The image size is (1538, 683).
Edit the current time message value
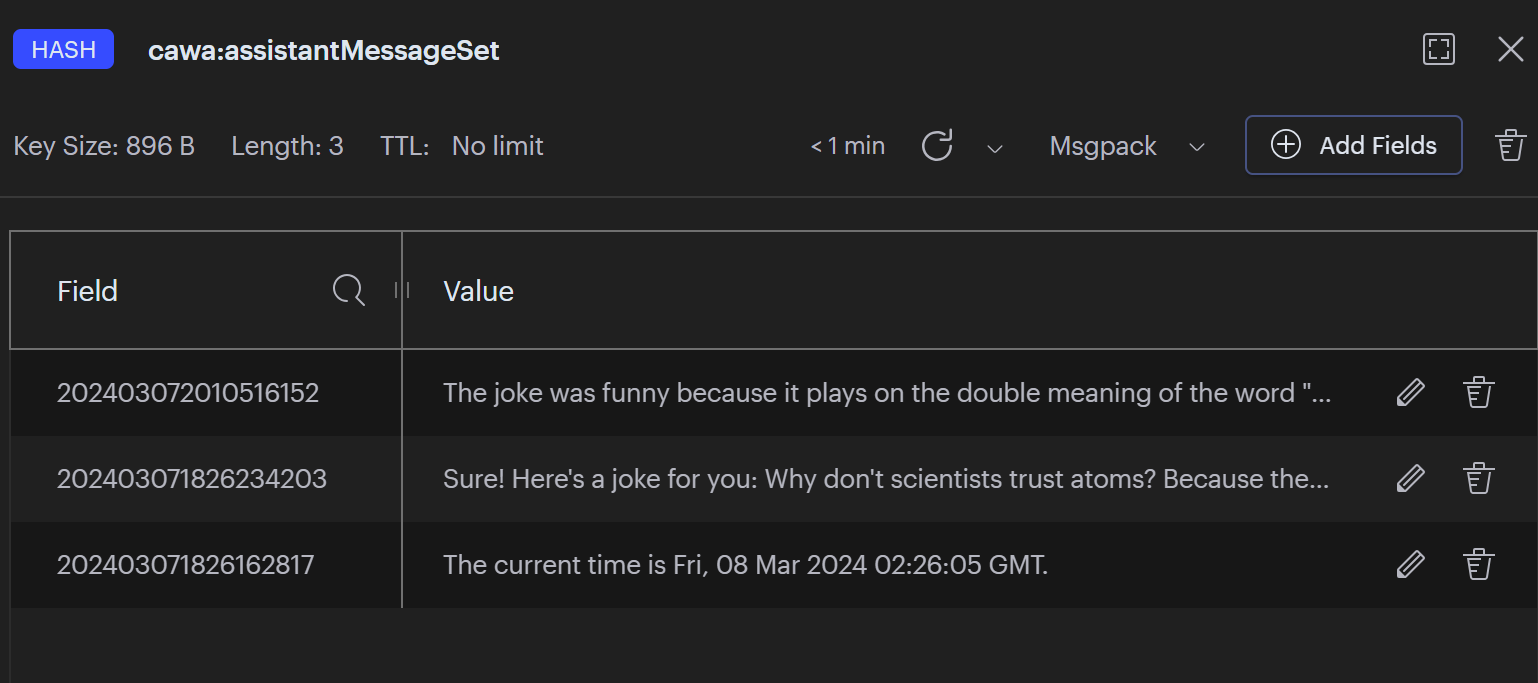(x=1410, y=565)
